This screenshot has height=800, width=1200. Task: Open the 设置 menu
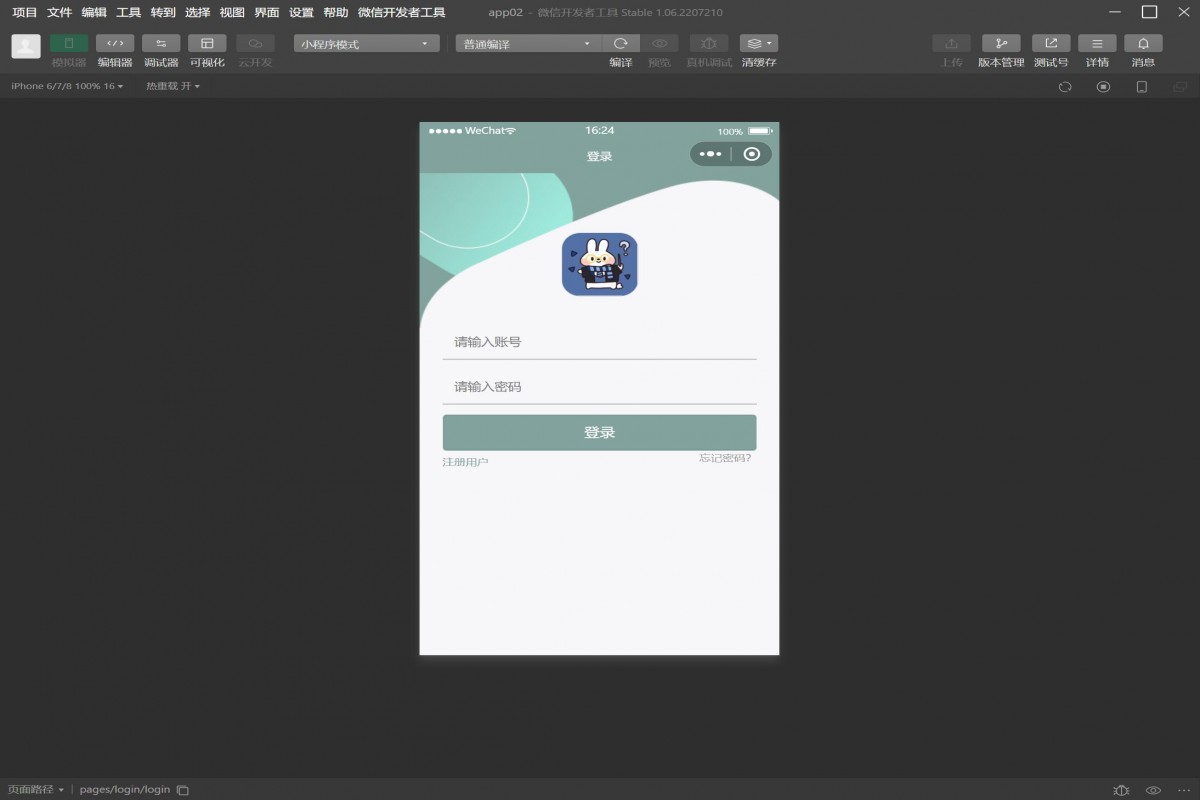pos(301,13)
